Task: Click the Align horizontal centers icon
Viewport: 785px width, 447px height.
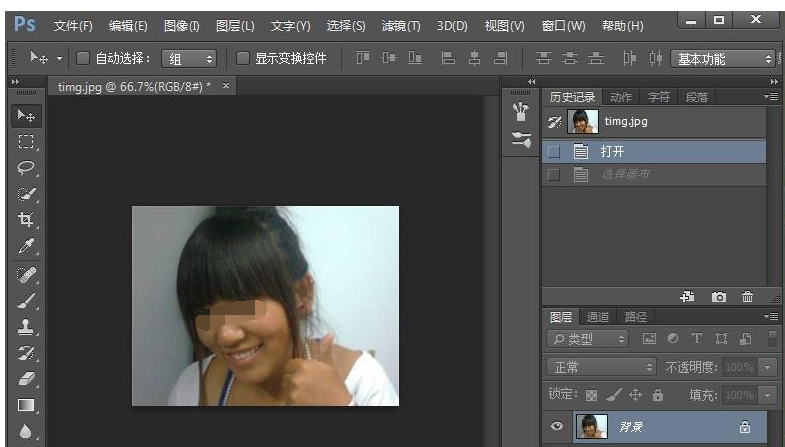Action: pyautogui.click(x=474, y=58)
